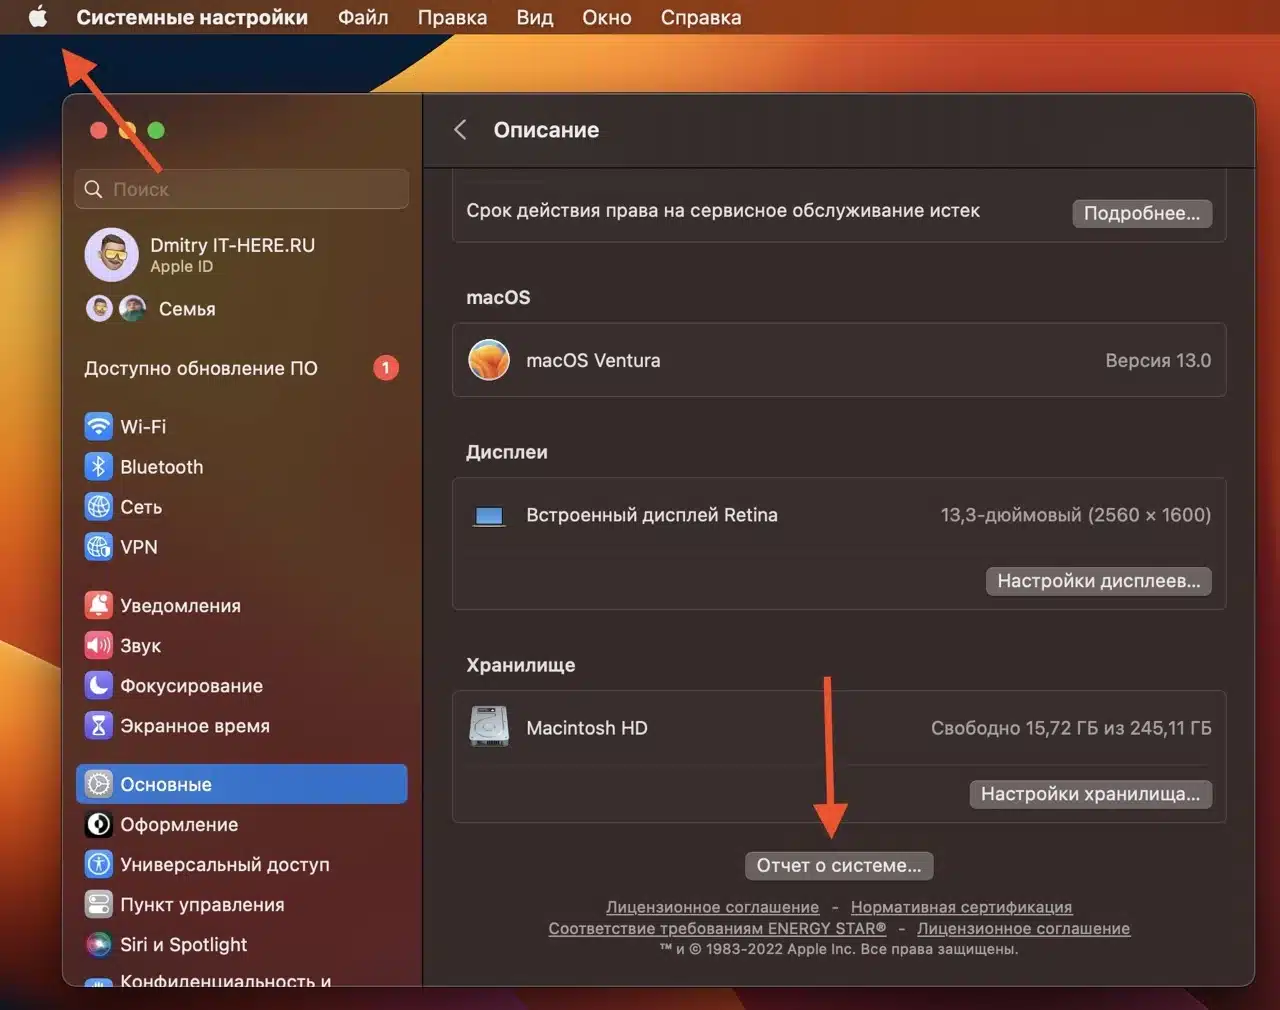Viewport: 1280px width, 1010px height.
Task: Click the Подробнее... button
Action: [x=1141, y=213]
